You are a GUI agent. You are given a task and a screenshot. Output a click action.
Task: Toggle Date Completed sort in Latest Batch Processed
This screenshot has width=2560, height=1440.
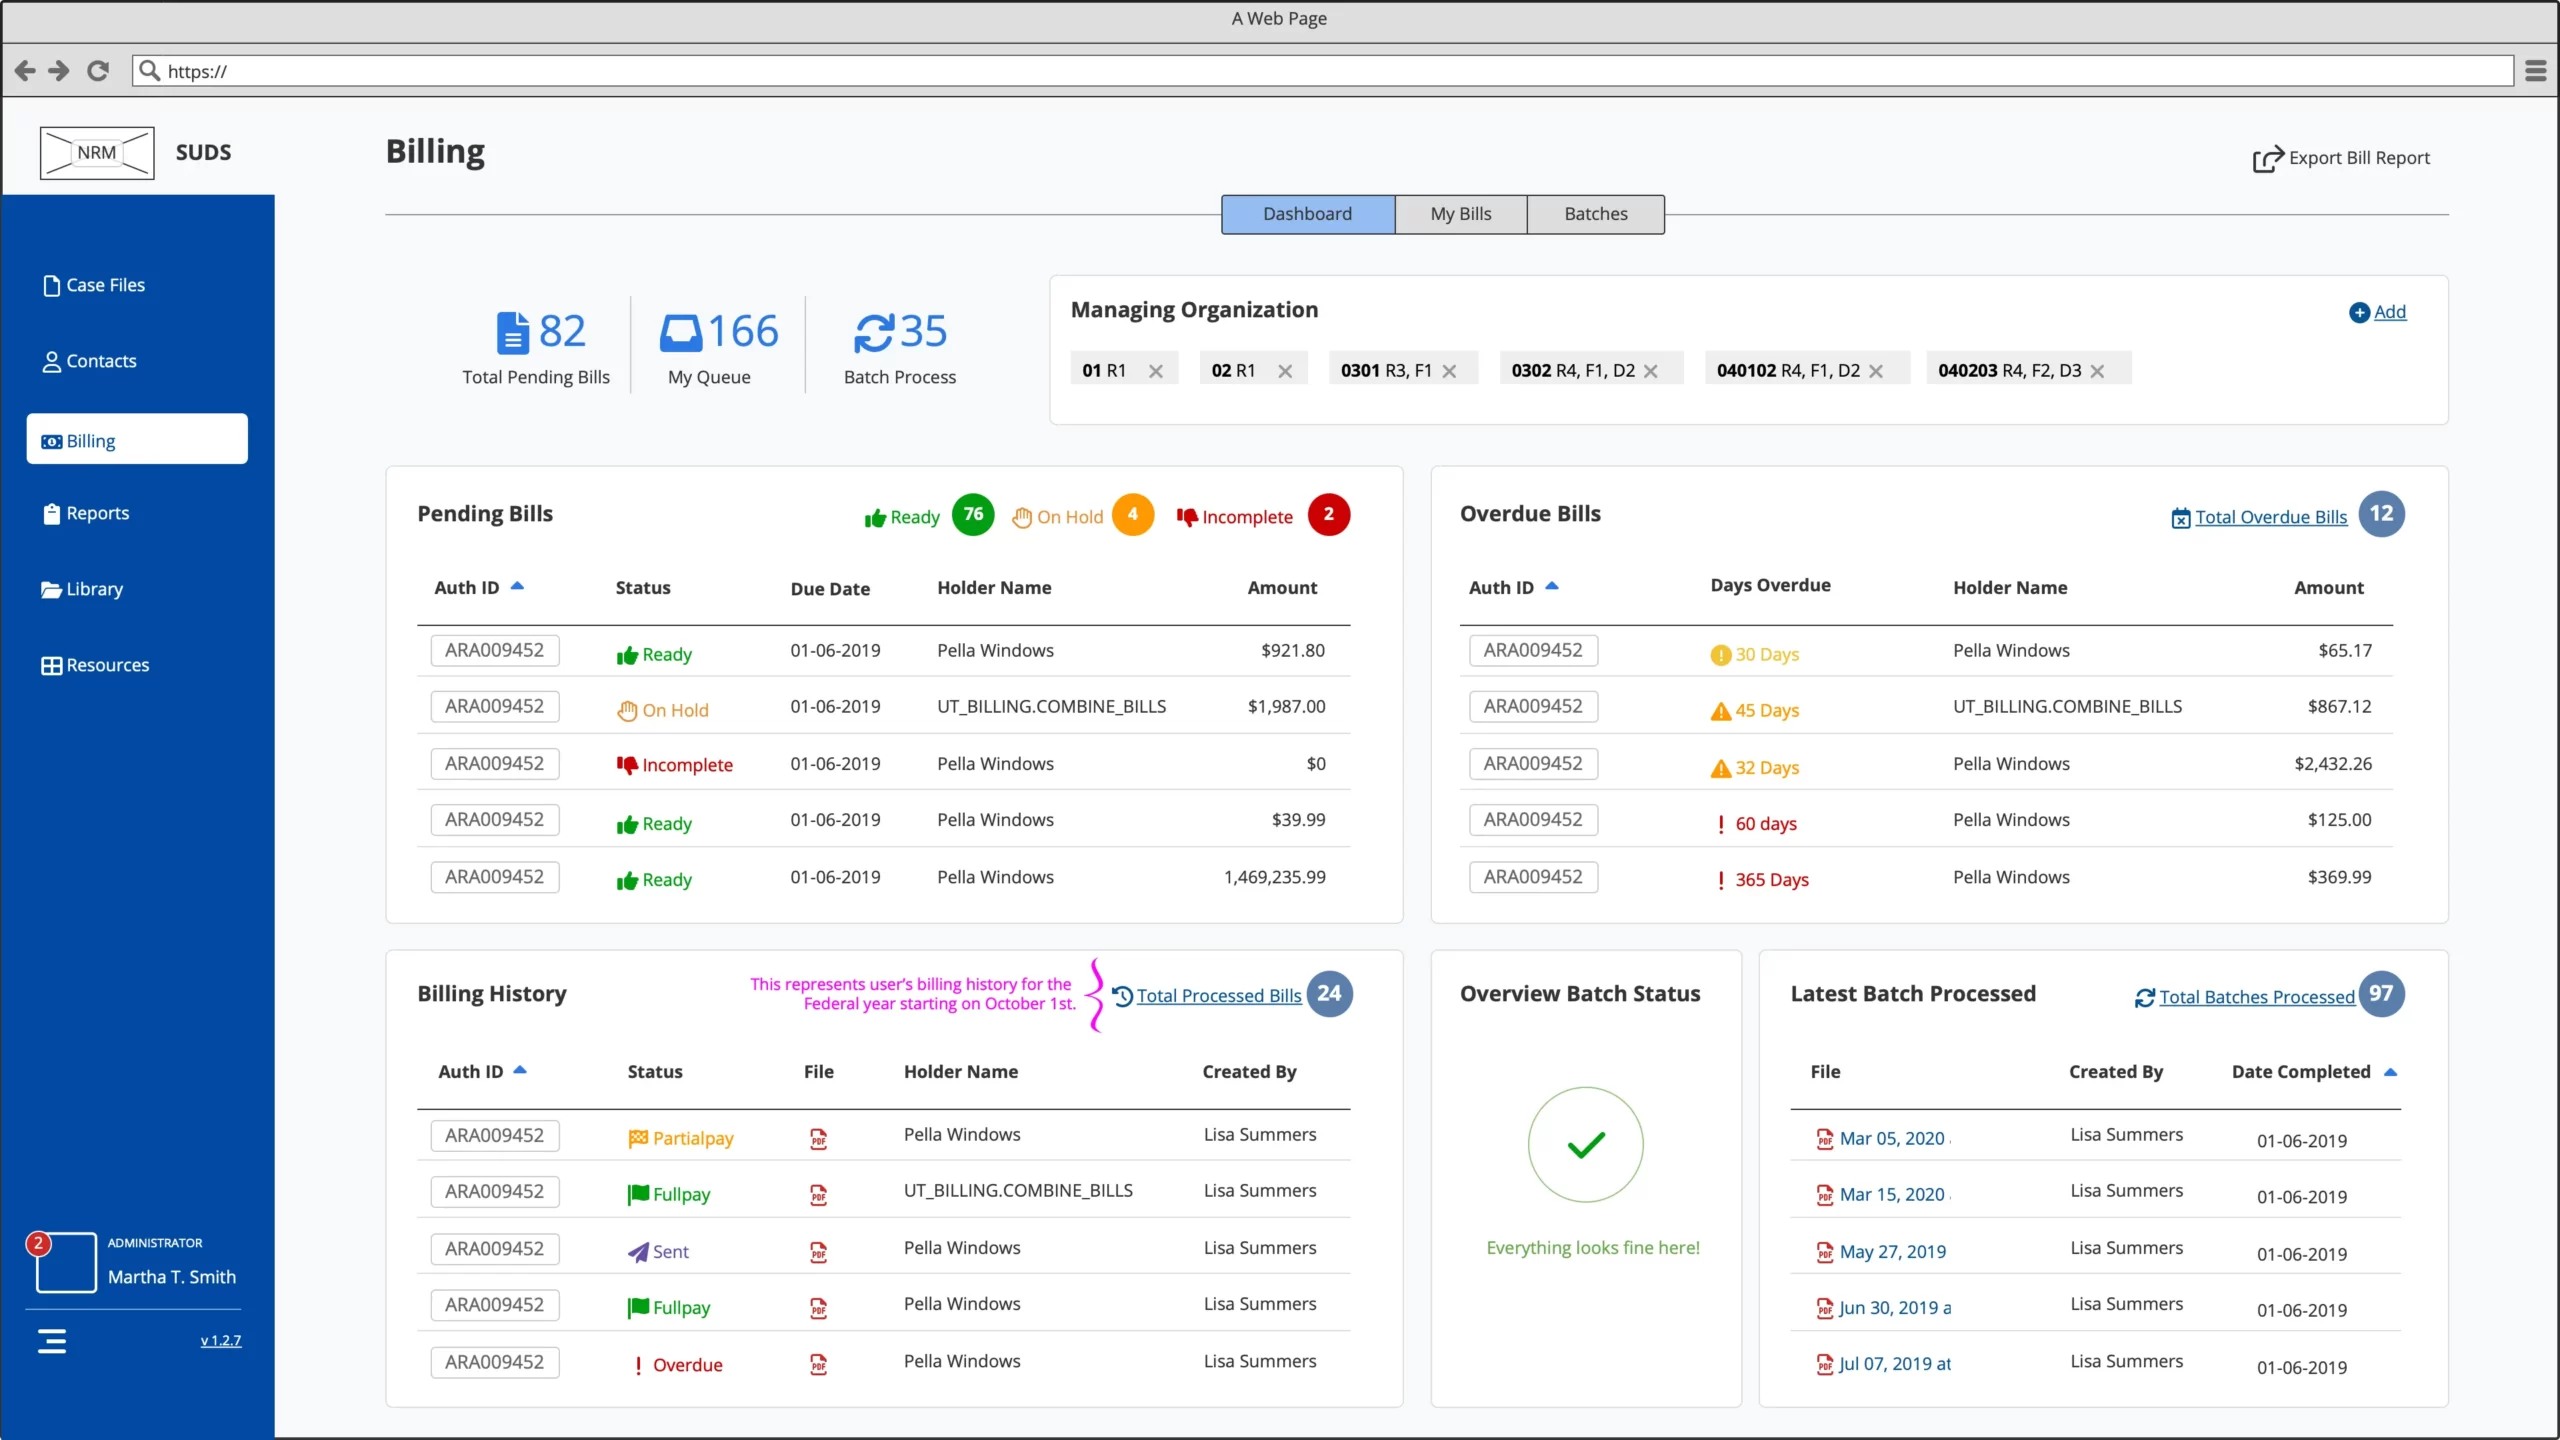(x=2392, y=1071)
